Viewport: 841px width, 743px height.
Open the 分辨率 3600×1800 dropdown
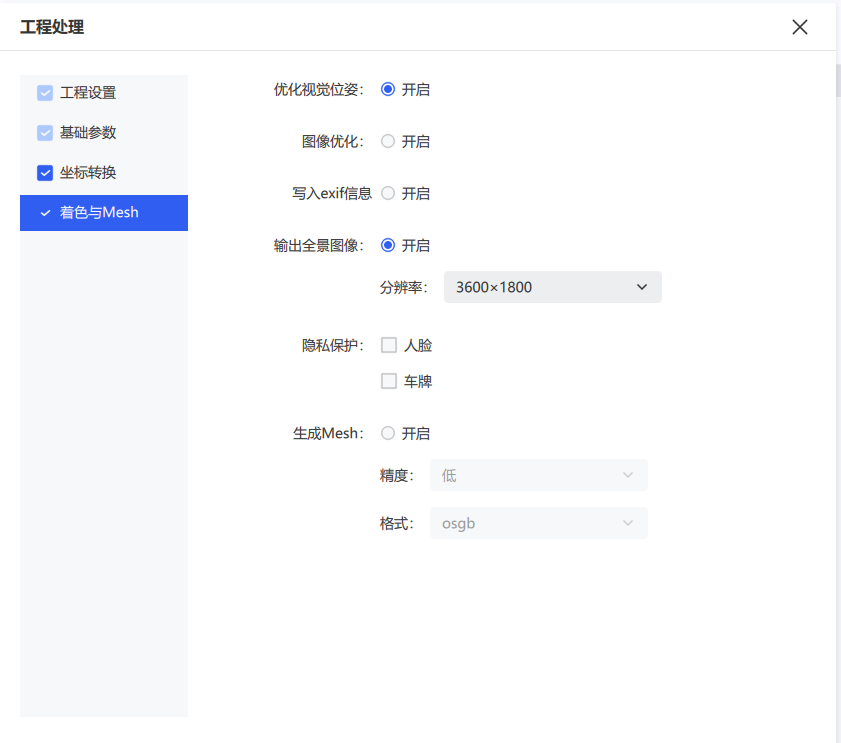tap(552, 287)
